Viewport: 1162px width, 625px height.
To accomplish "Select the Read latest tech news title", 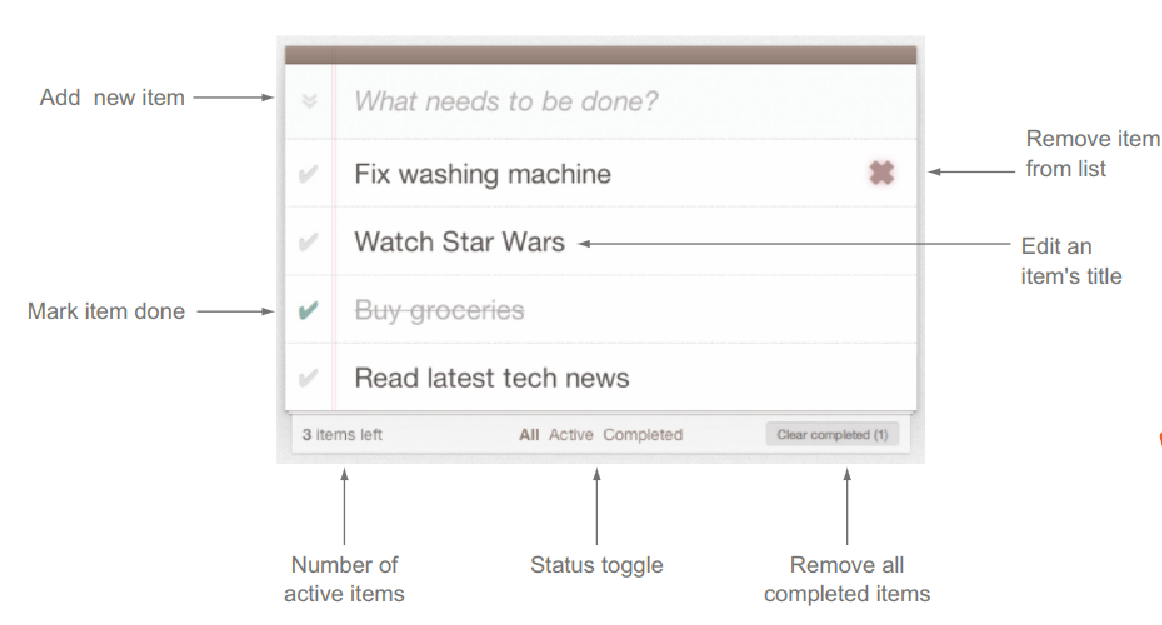I will coord(491,378).
